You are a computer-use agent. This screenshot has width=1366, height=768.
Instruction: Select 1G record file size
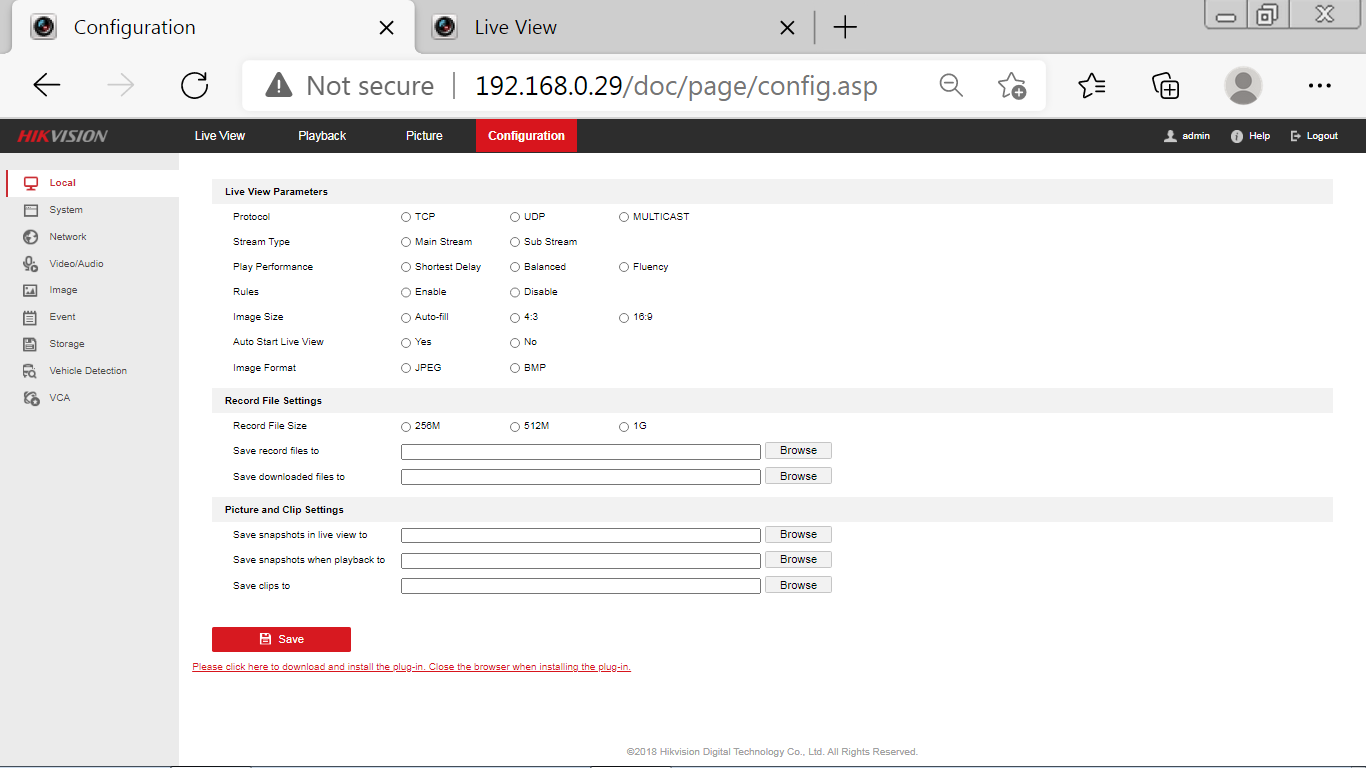(624, 427)
